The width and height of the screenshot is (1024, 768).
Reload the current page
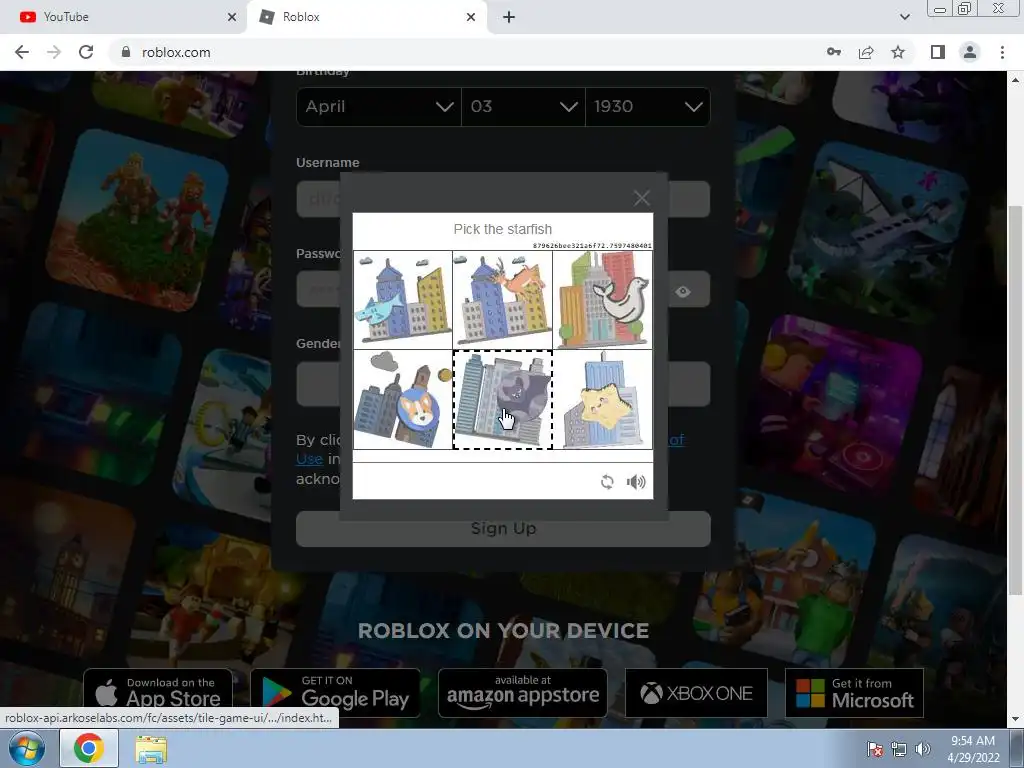(86, 52)
